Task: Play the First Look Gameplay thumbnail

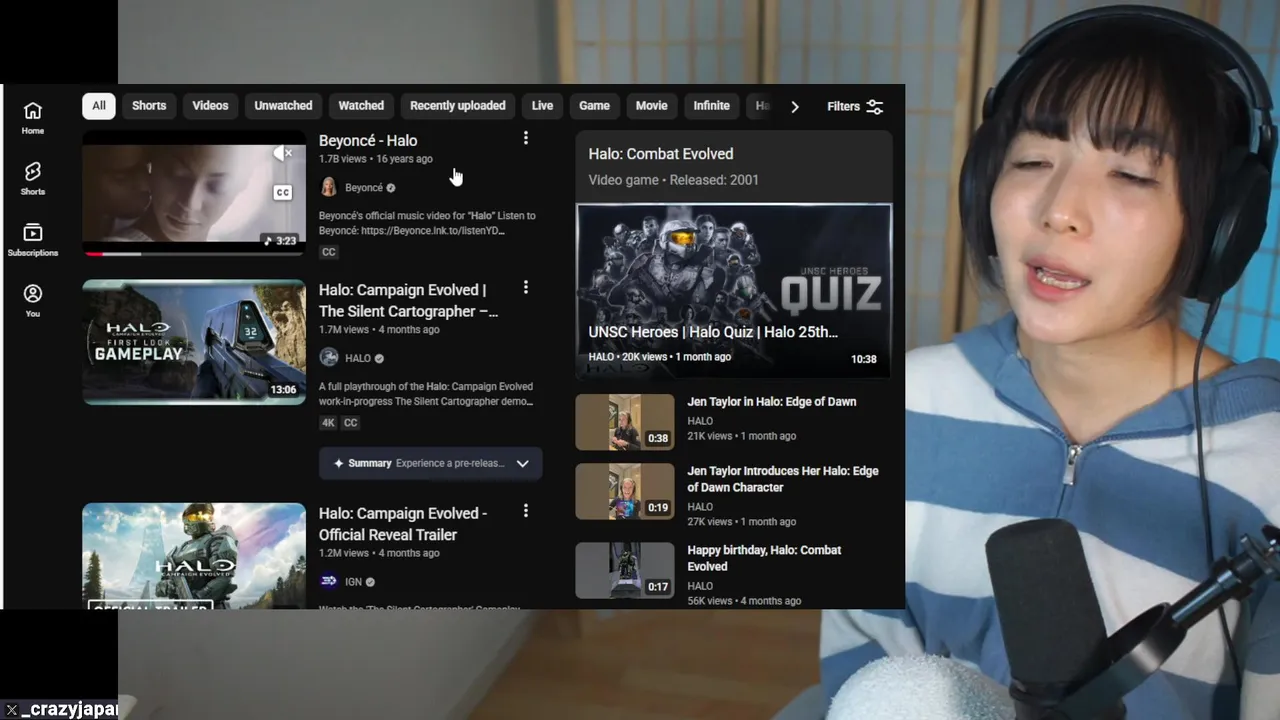Action: point(194,342)
